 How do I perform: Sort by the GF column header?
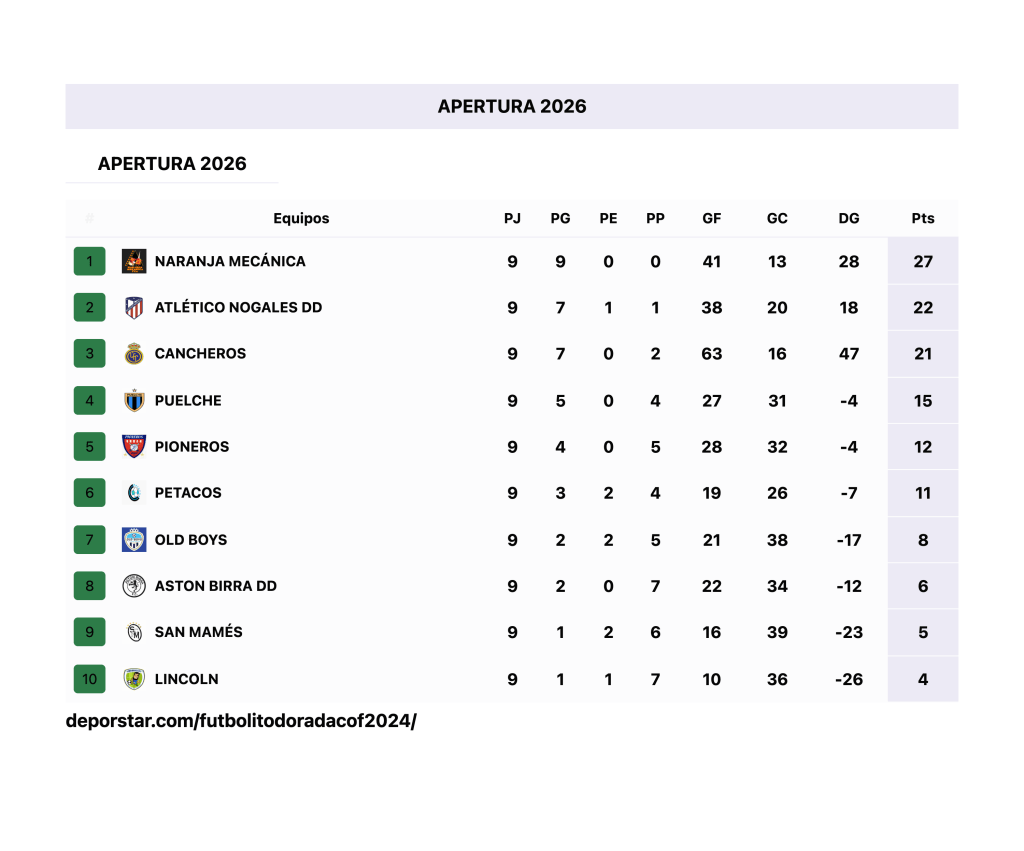(x=711, y=218)
